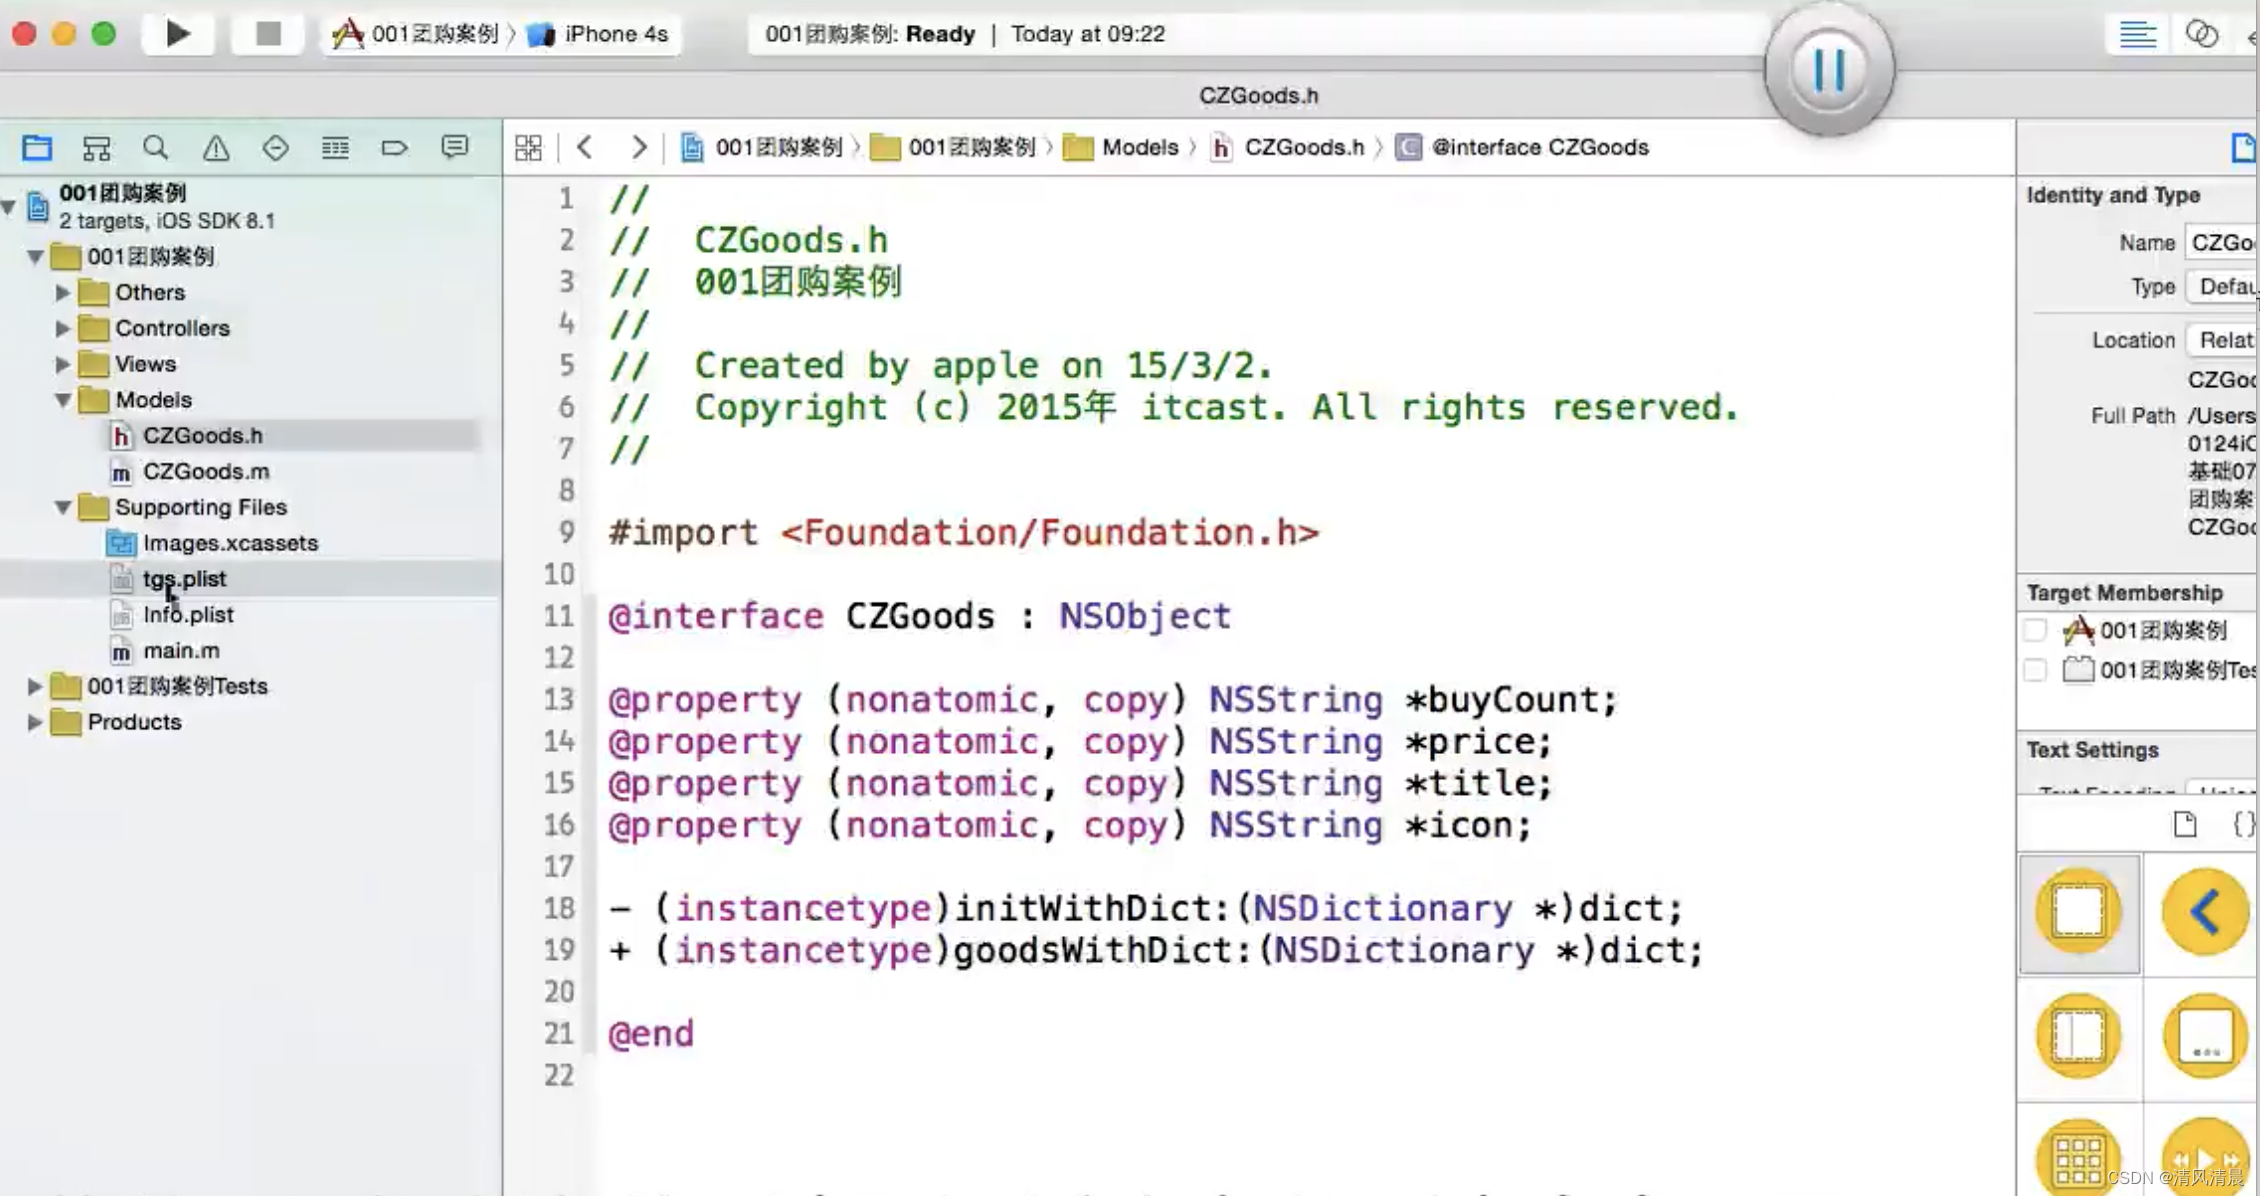The width and height of the screenshot is (2260, 1196).
Task: Switch to the Assistant editor icon
Action: click(2201, 34)
